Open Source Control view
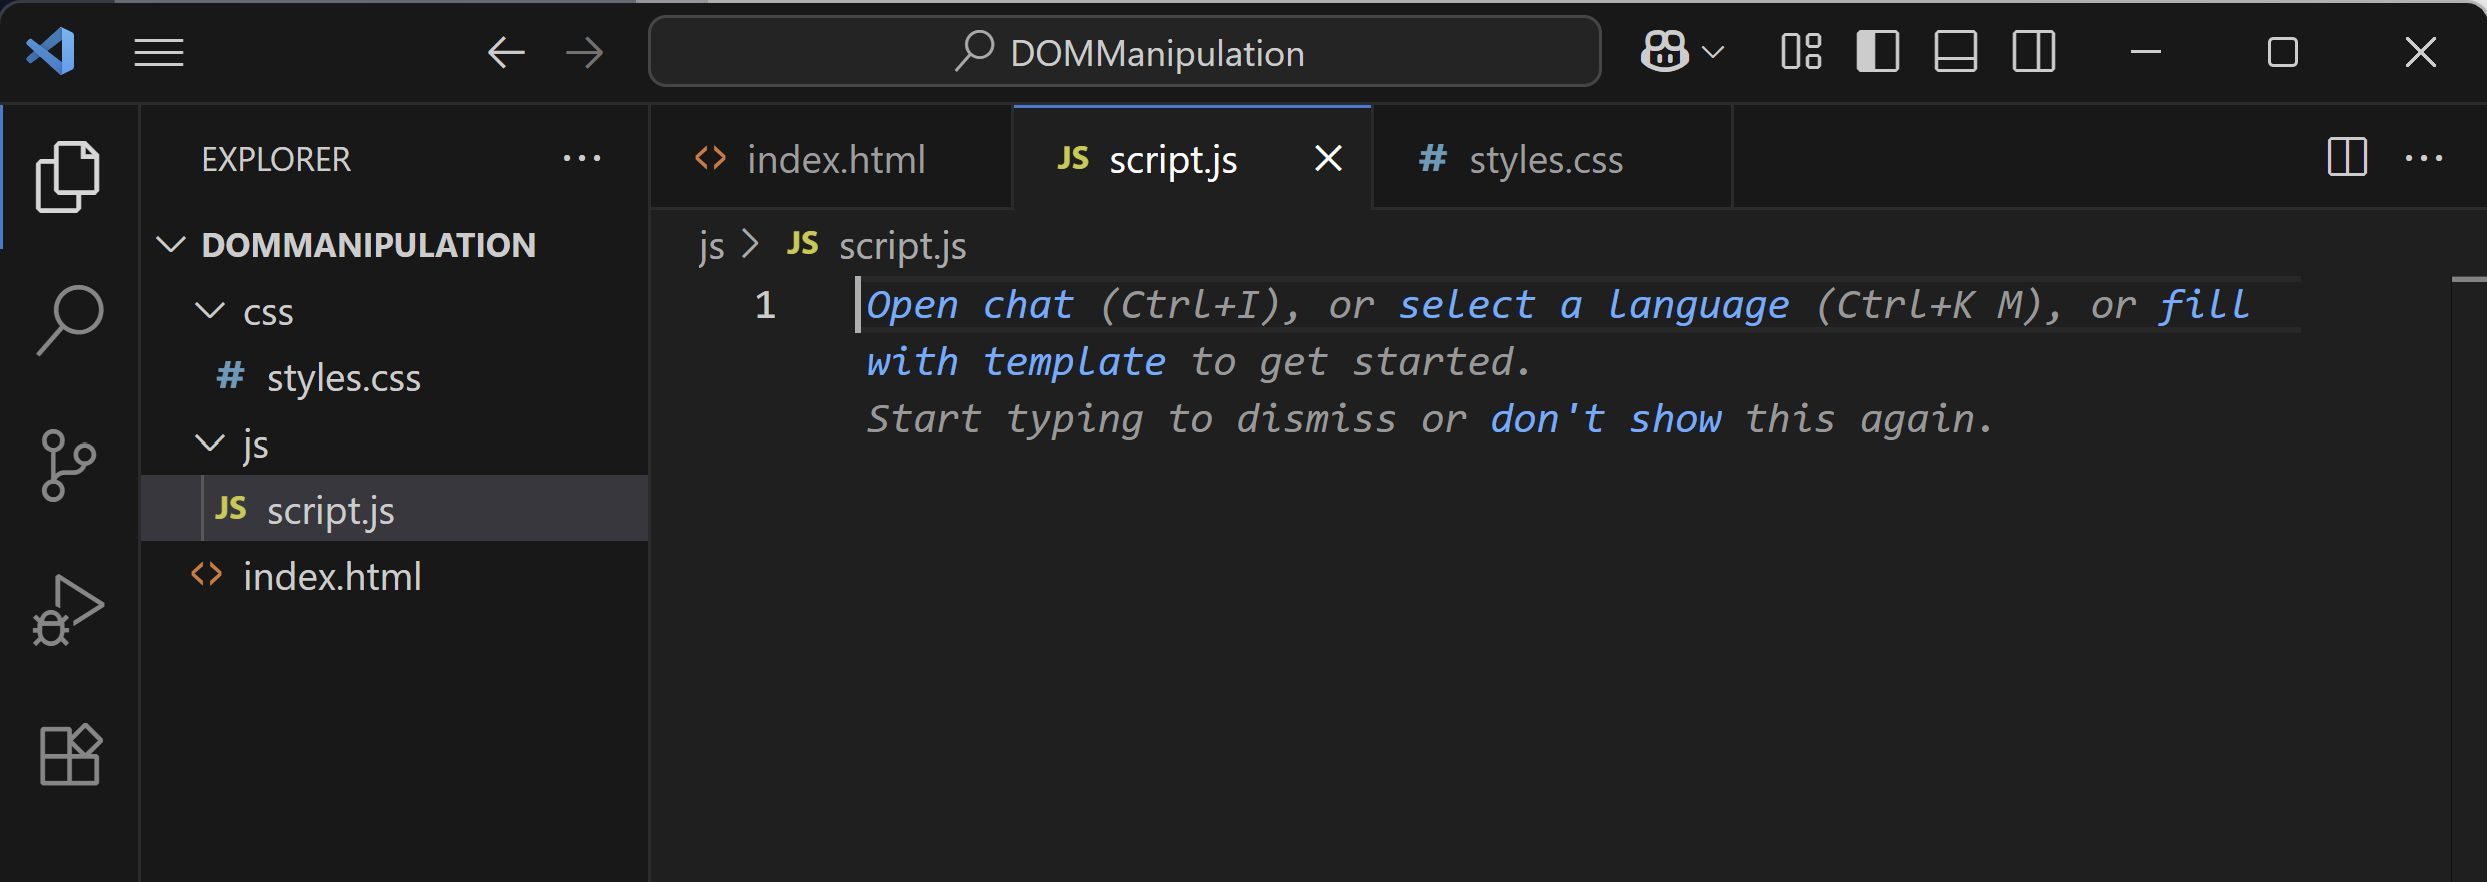2487x882 pixels. (x=68, y=465)
